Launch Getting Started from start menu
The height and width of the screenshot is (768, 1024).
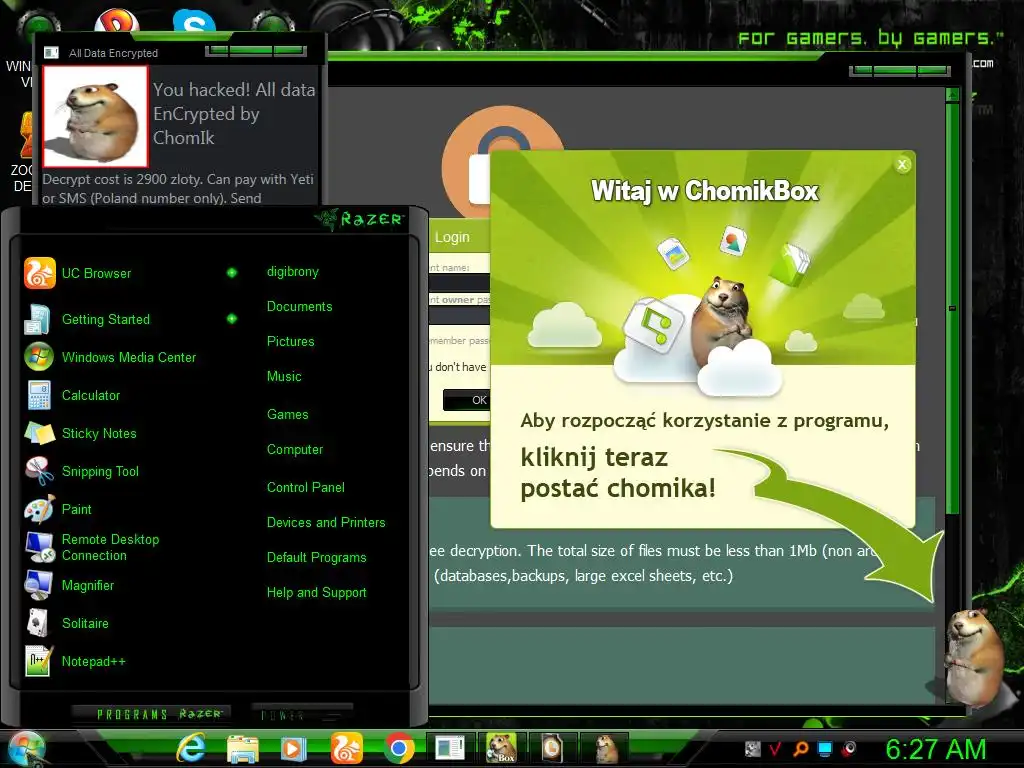105,319
